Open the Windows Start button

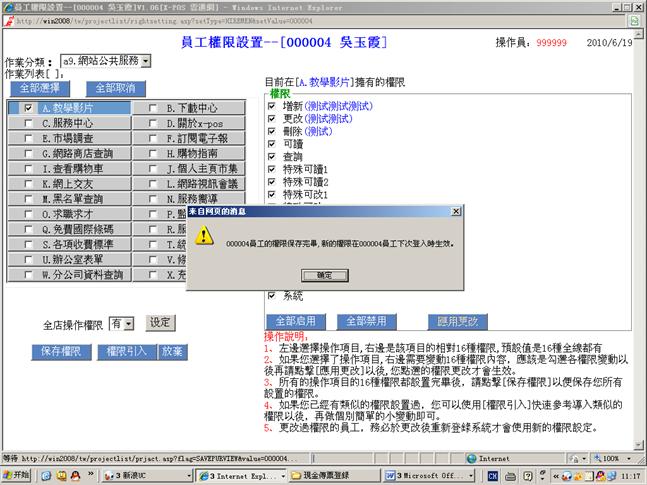pos(17,476)
